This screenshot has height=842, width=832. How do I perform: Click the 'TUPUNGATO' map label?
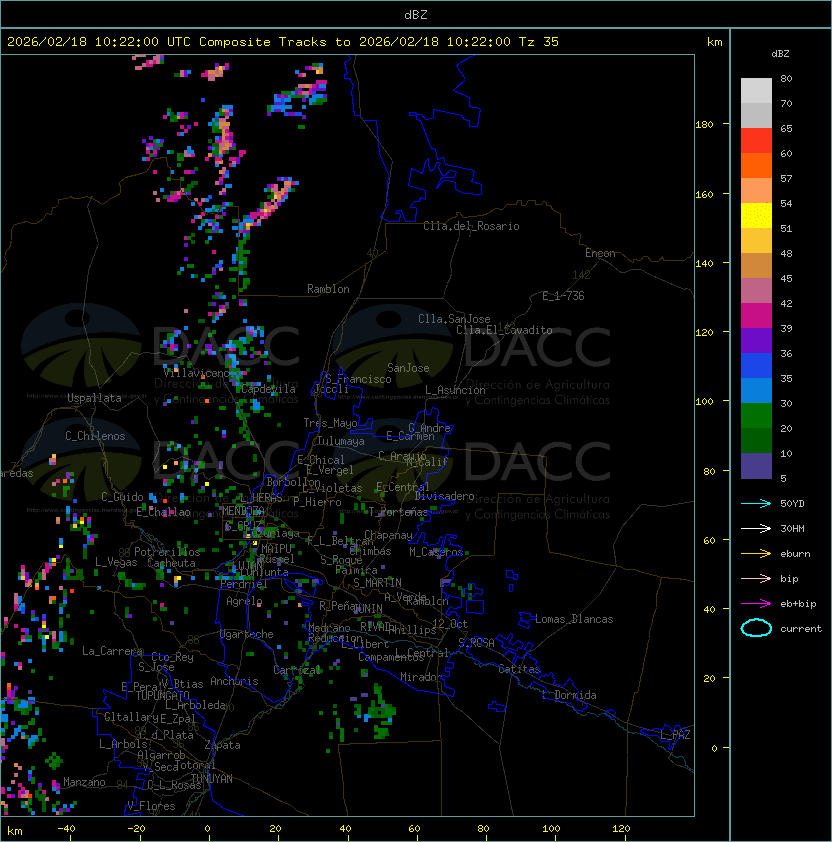tap(162, 695)
